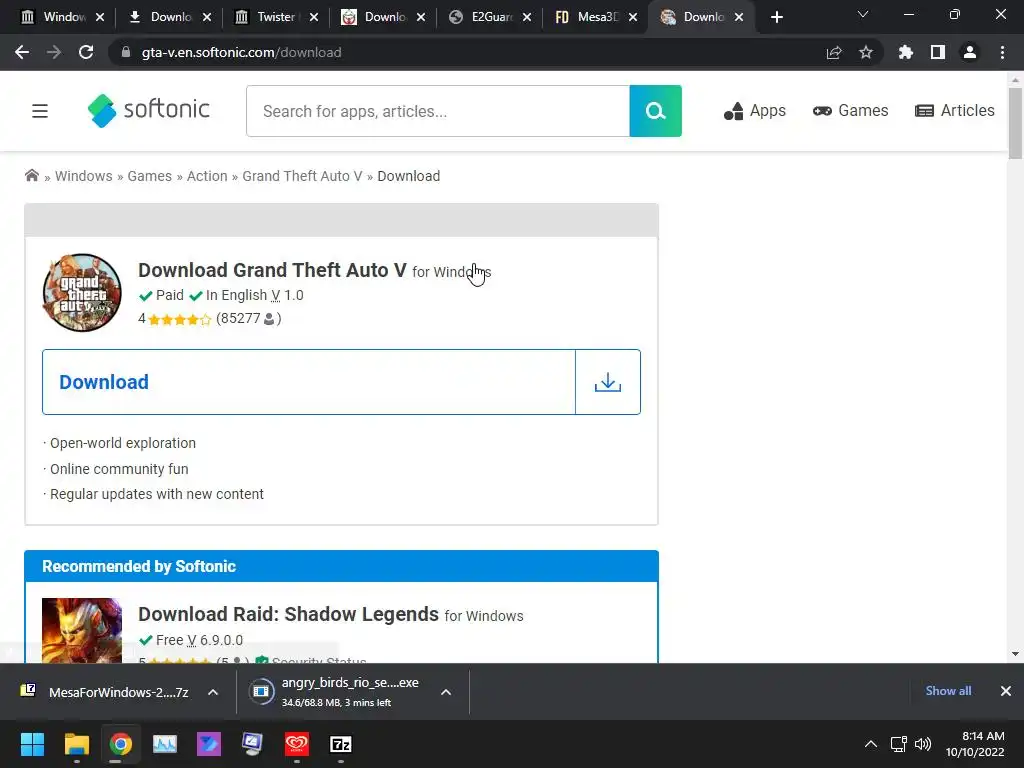
Task: Close the downloads bar
Action: click(1006, 691)
